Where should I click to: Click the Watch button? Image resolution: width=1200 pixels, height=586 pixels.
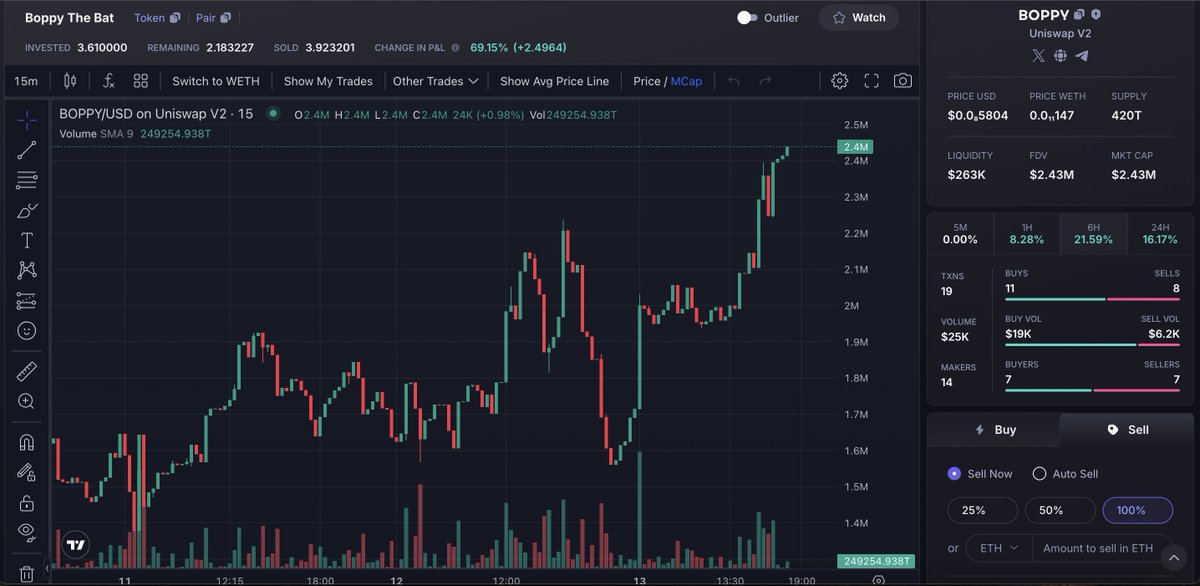coord(858,18)
